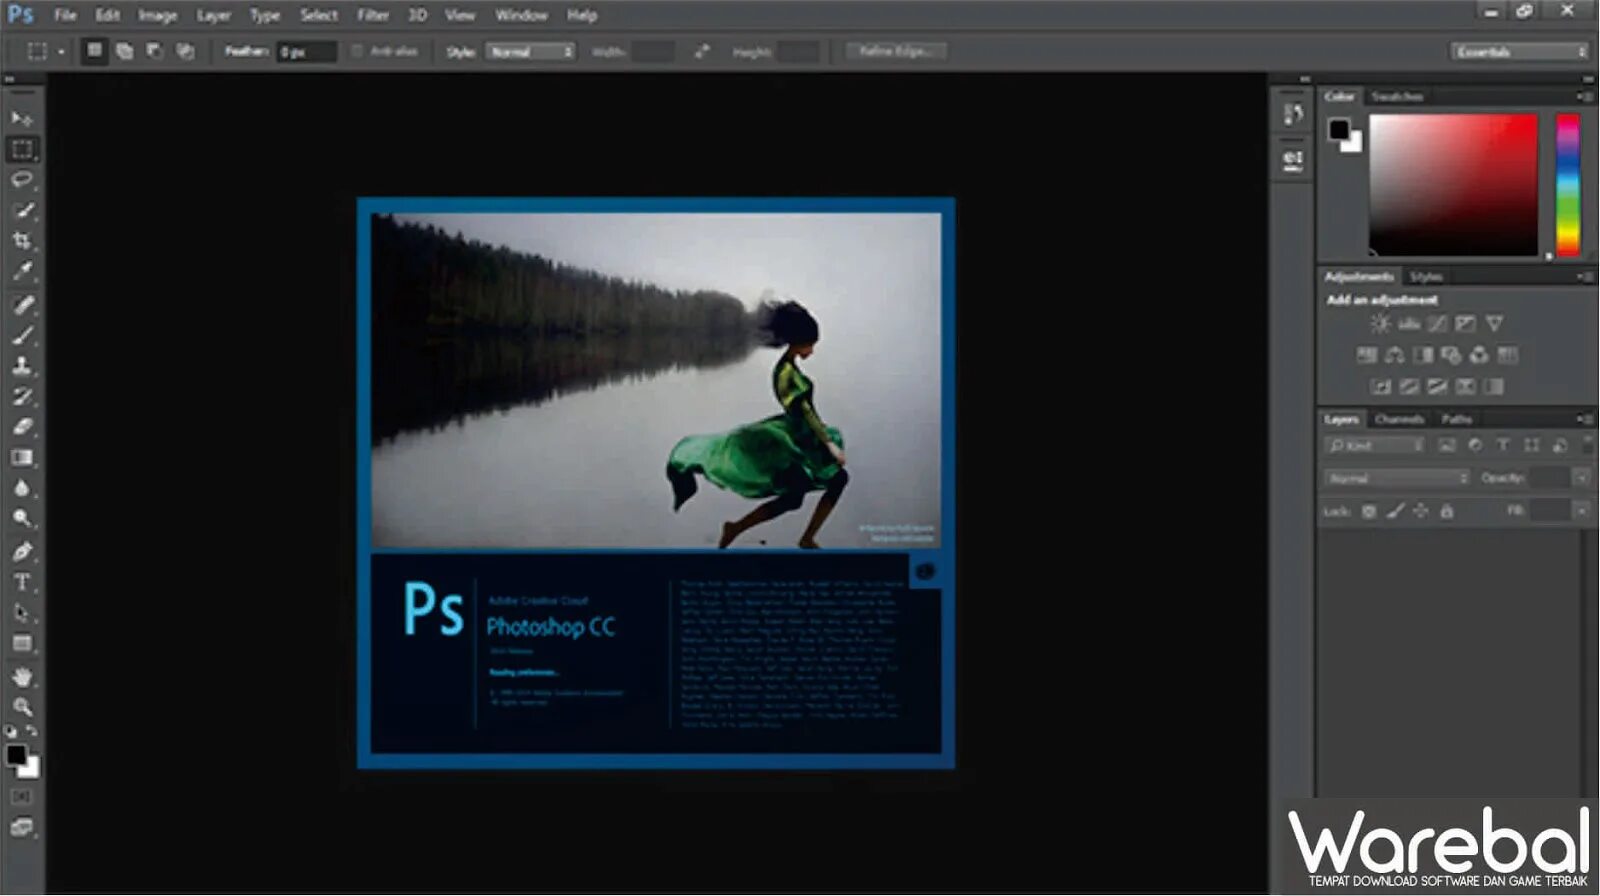
Task: Select the Pen tool
Action: (x=22, y=551)
